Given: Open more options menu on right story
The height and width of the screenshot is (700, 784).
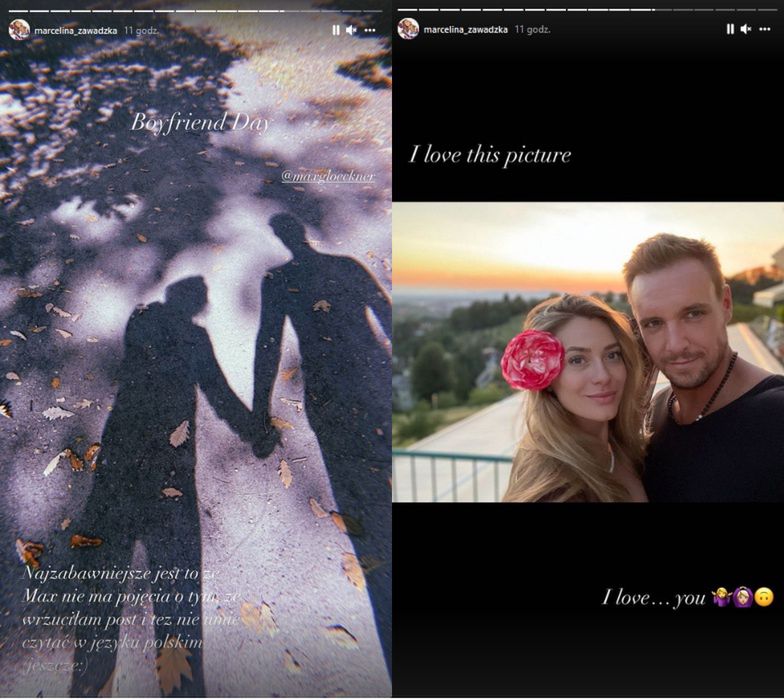Looking at the screenshot, I should (x=764, y=29).
